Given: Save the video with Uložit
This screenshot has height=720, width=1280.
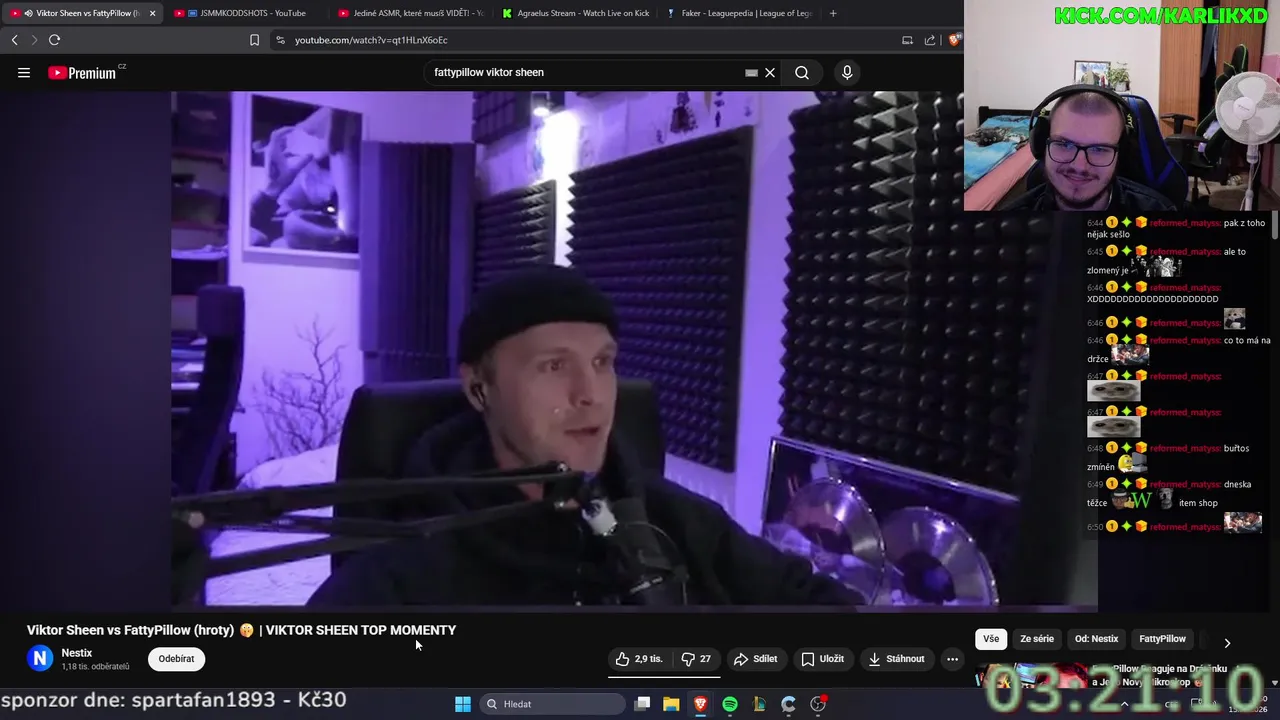Looking at the screenshot, I should pos(823,659).
